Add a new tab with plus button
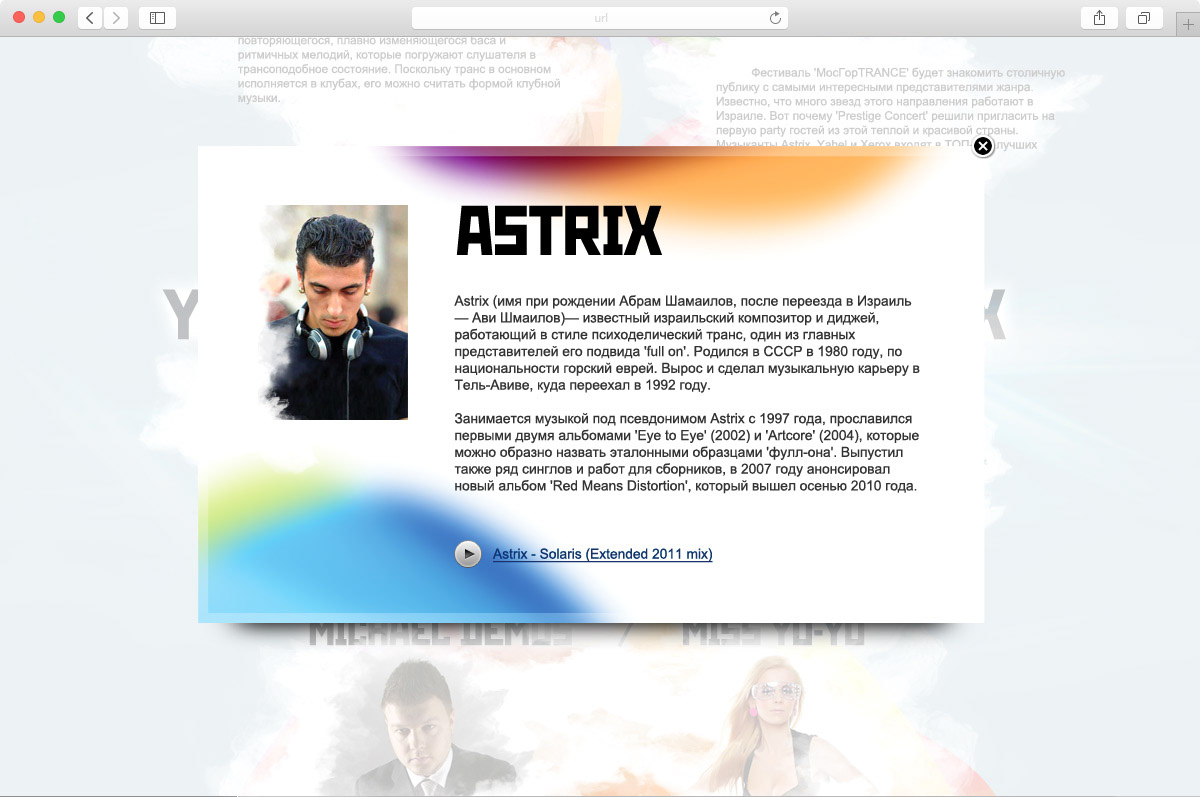1200x797 pixels. (1186, 24)
